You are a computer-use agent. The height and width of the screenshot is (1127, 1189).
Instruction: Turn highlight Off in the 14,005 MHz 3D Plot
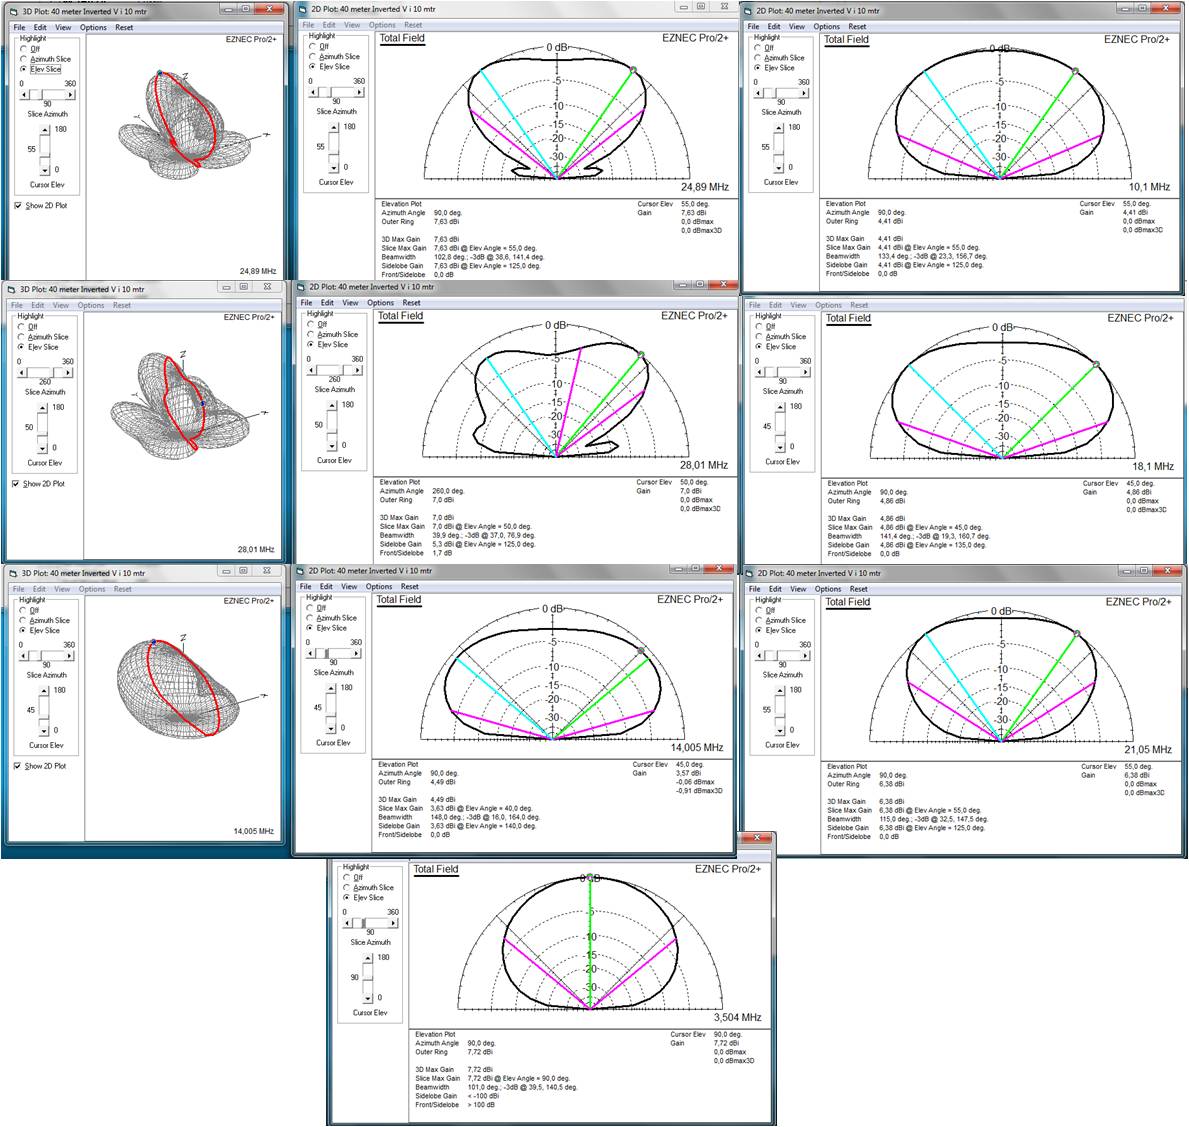click(x=23, y=610)
